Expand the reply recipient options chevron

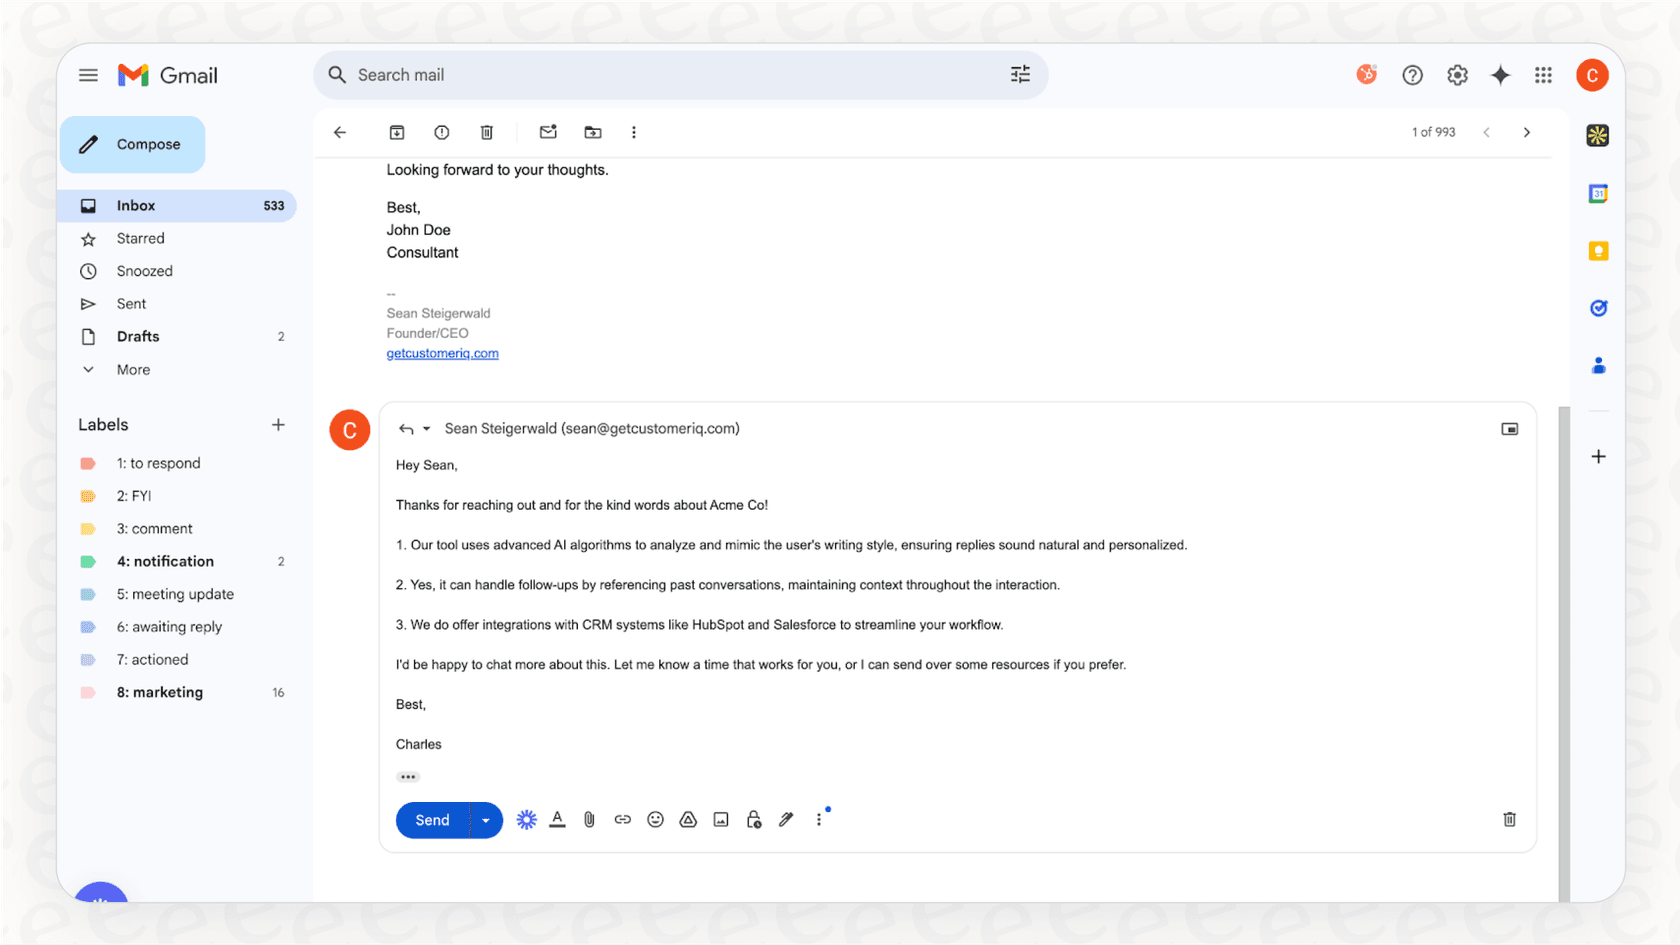coord(426,428)
